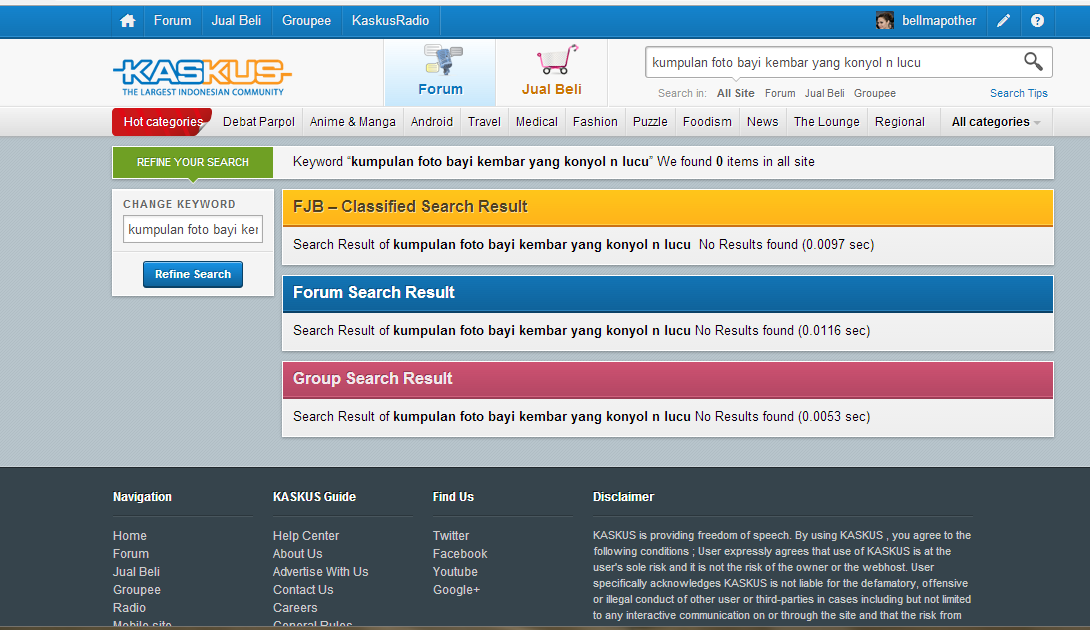Click the Change Keyword input field
Image resolution: width=1090 pixels, height=630 pixels.
click(193, 229)
